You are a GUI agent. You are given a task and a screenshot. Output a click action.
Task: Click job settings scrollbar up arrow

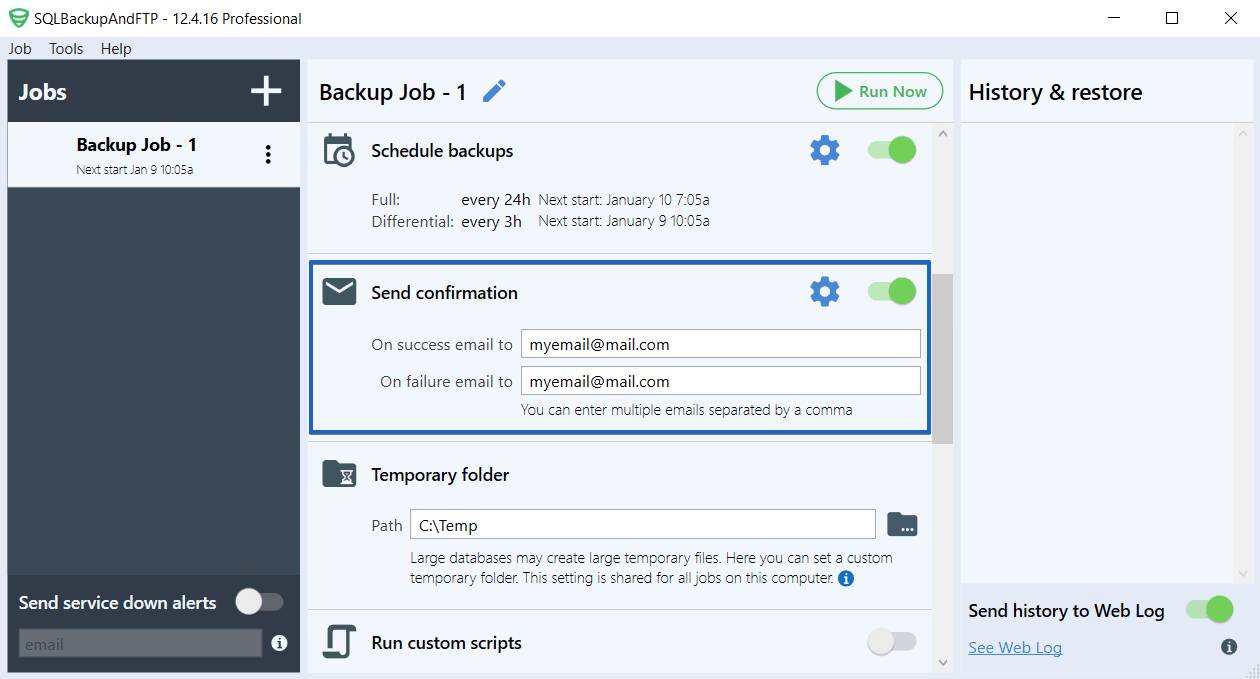click(943, 134)
